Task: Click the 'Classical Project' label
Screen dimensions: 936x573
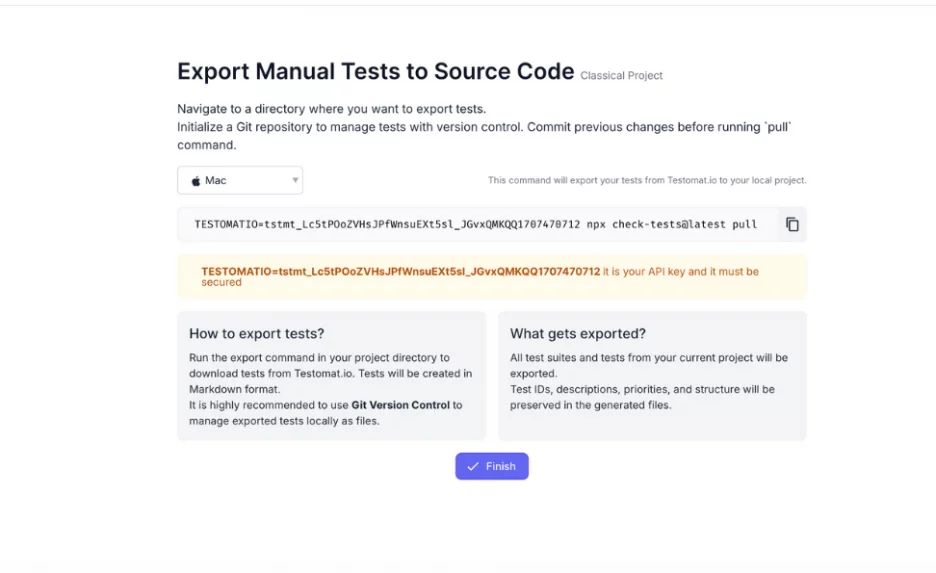Action: click(x=621, y=76)
